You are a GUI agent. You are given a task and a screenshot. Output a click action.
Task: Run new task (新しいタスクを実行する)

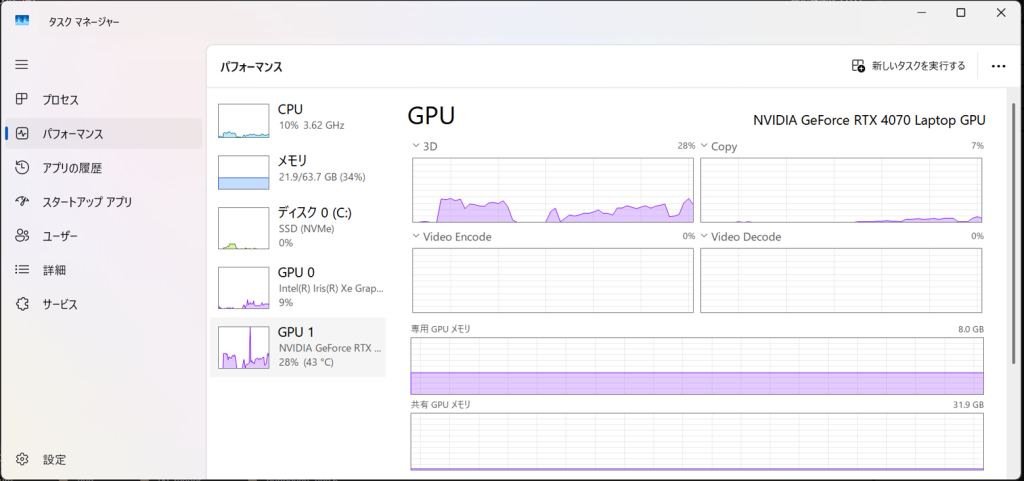(908, 66)
